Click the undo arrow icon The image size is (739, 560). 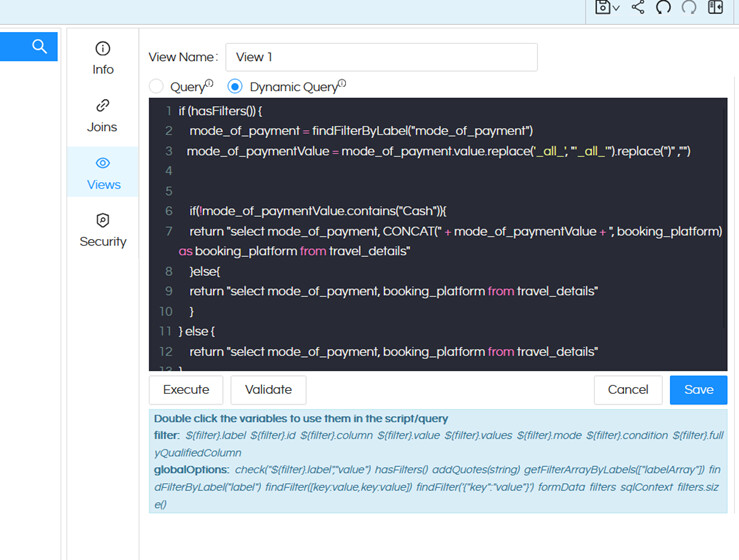pos(664,7)
